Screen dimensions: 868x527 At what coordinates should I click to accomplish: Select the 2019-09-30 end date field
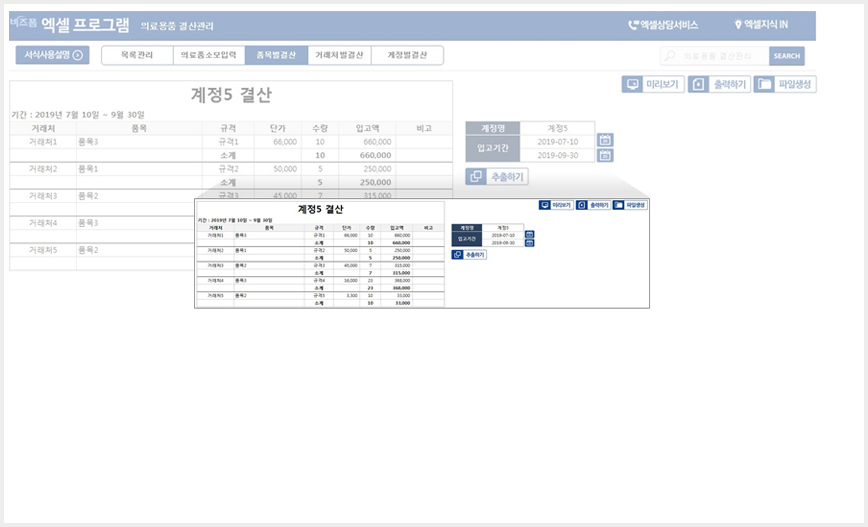click(x=557, y=156)
